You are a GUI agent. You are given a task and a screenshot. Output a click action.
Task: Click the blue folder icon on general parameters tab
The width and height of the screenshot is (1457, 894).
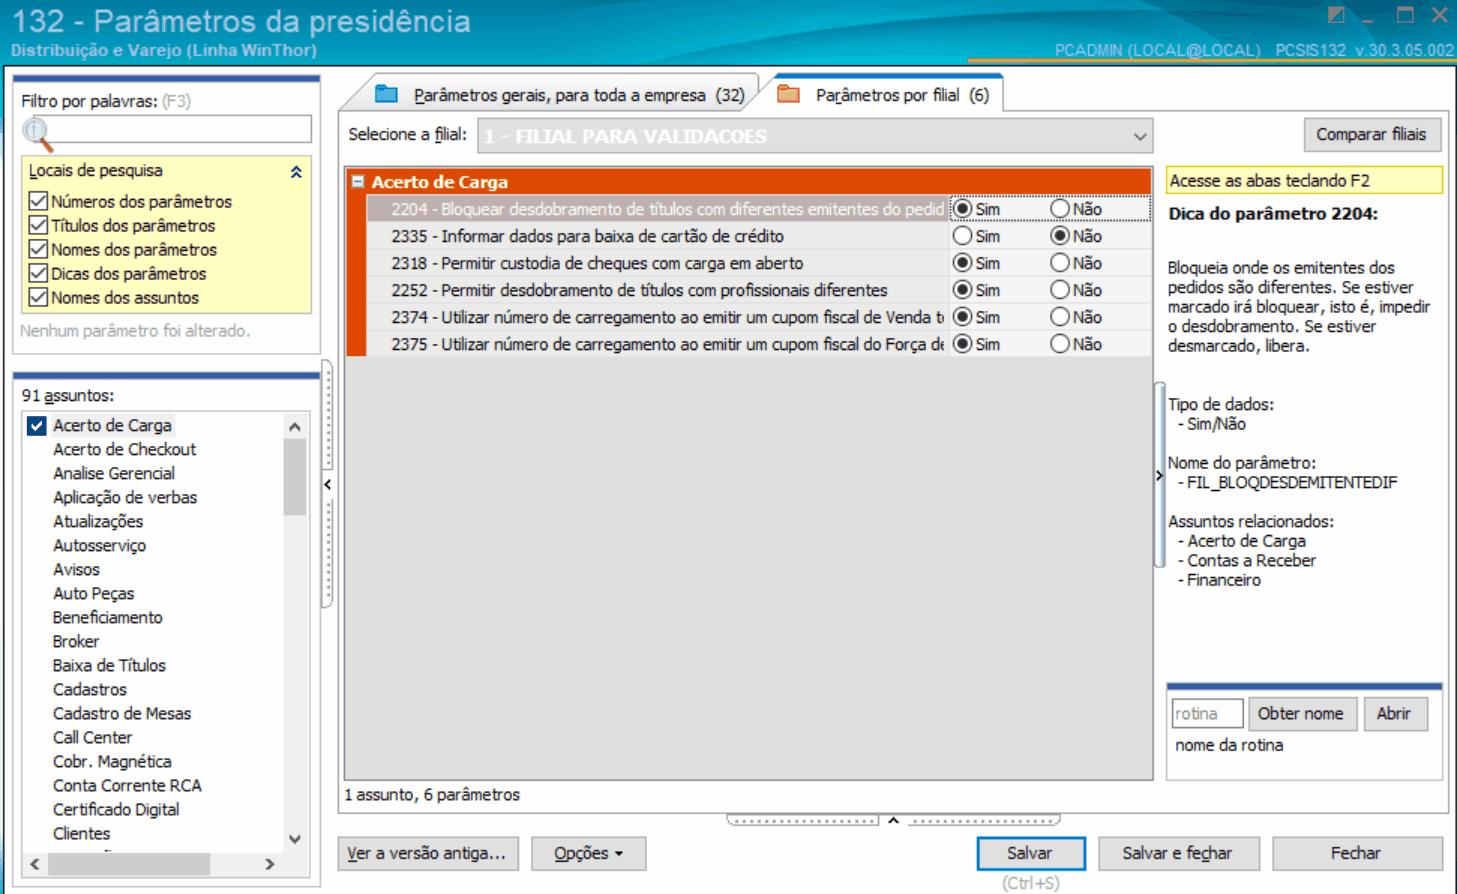tap(386, 95)
